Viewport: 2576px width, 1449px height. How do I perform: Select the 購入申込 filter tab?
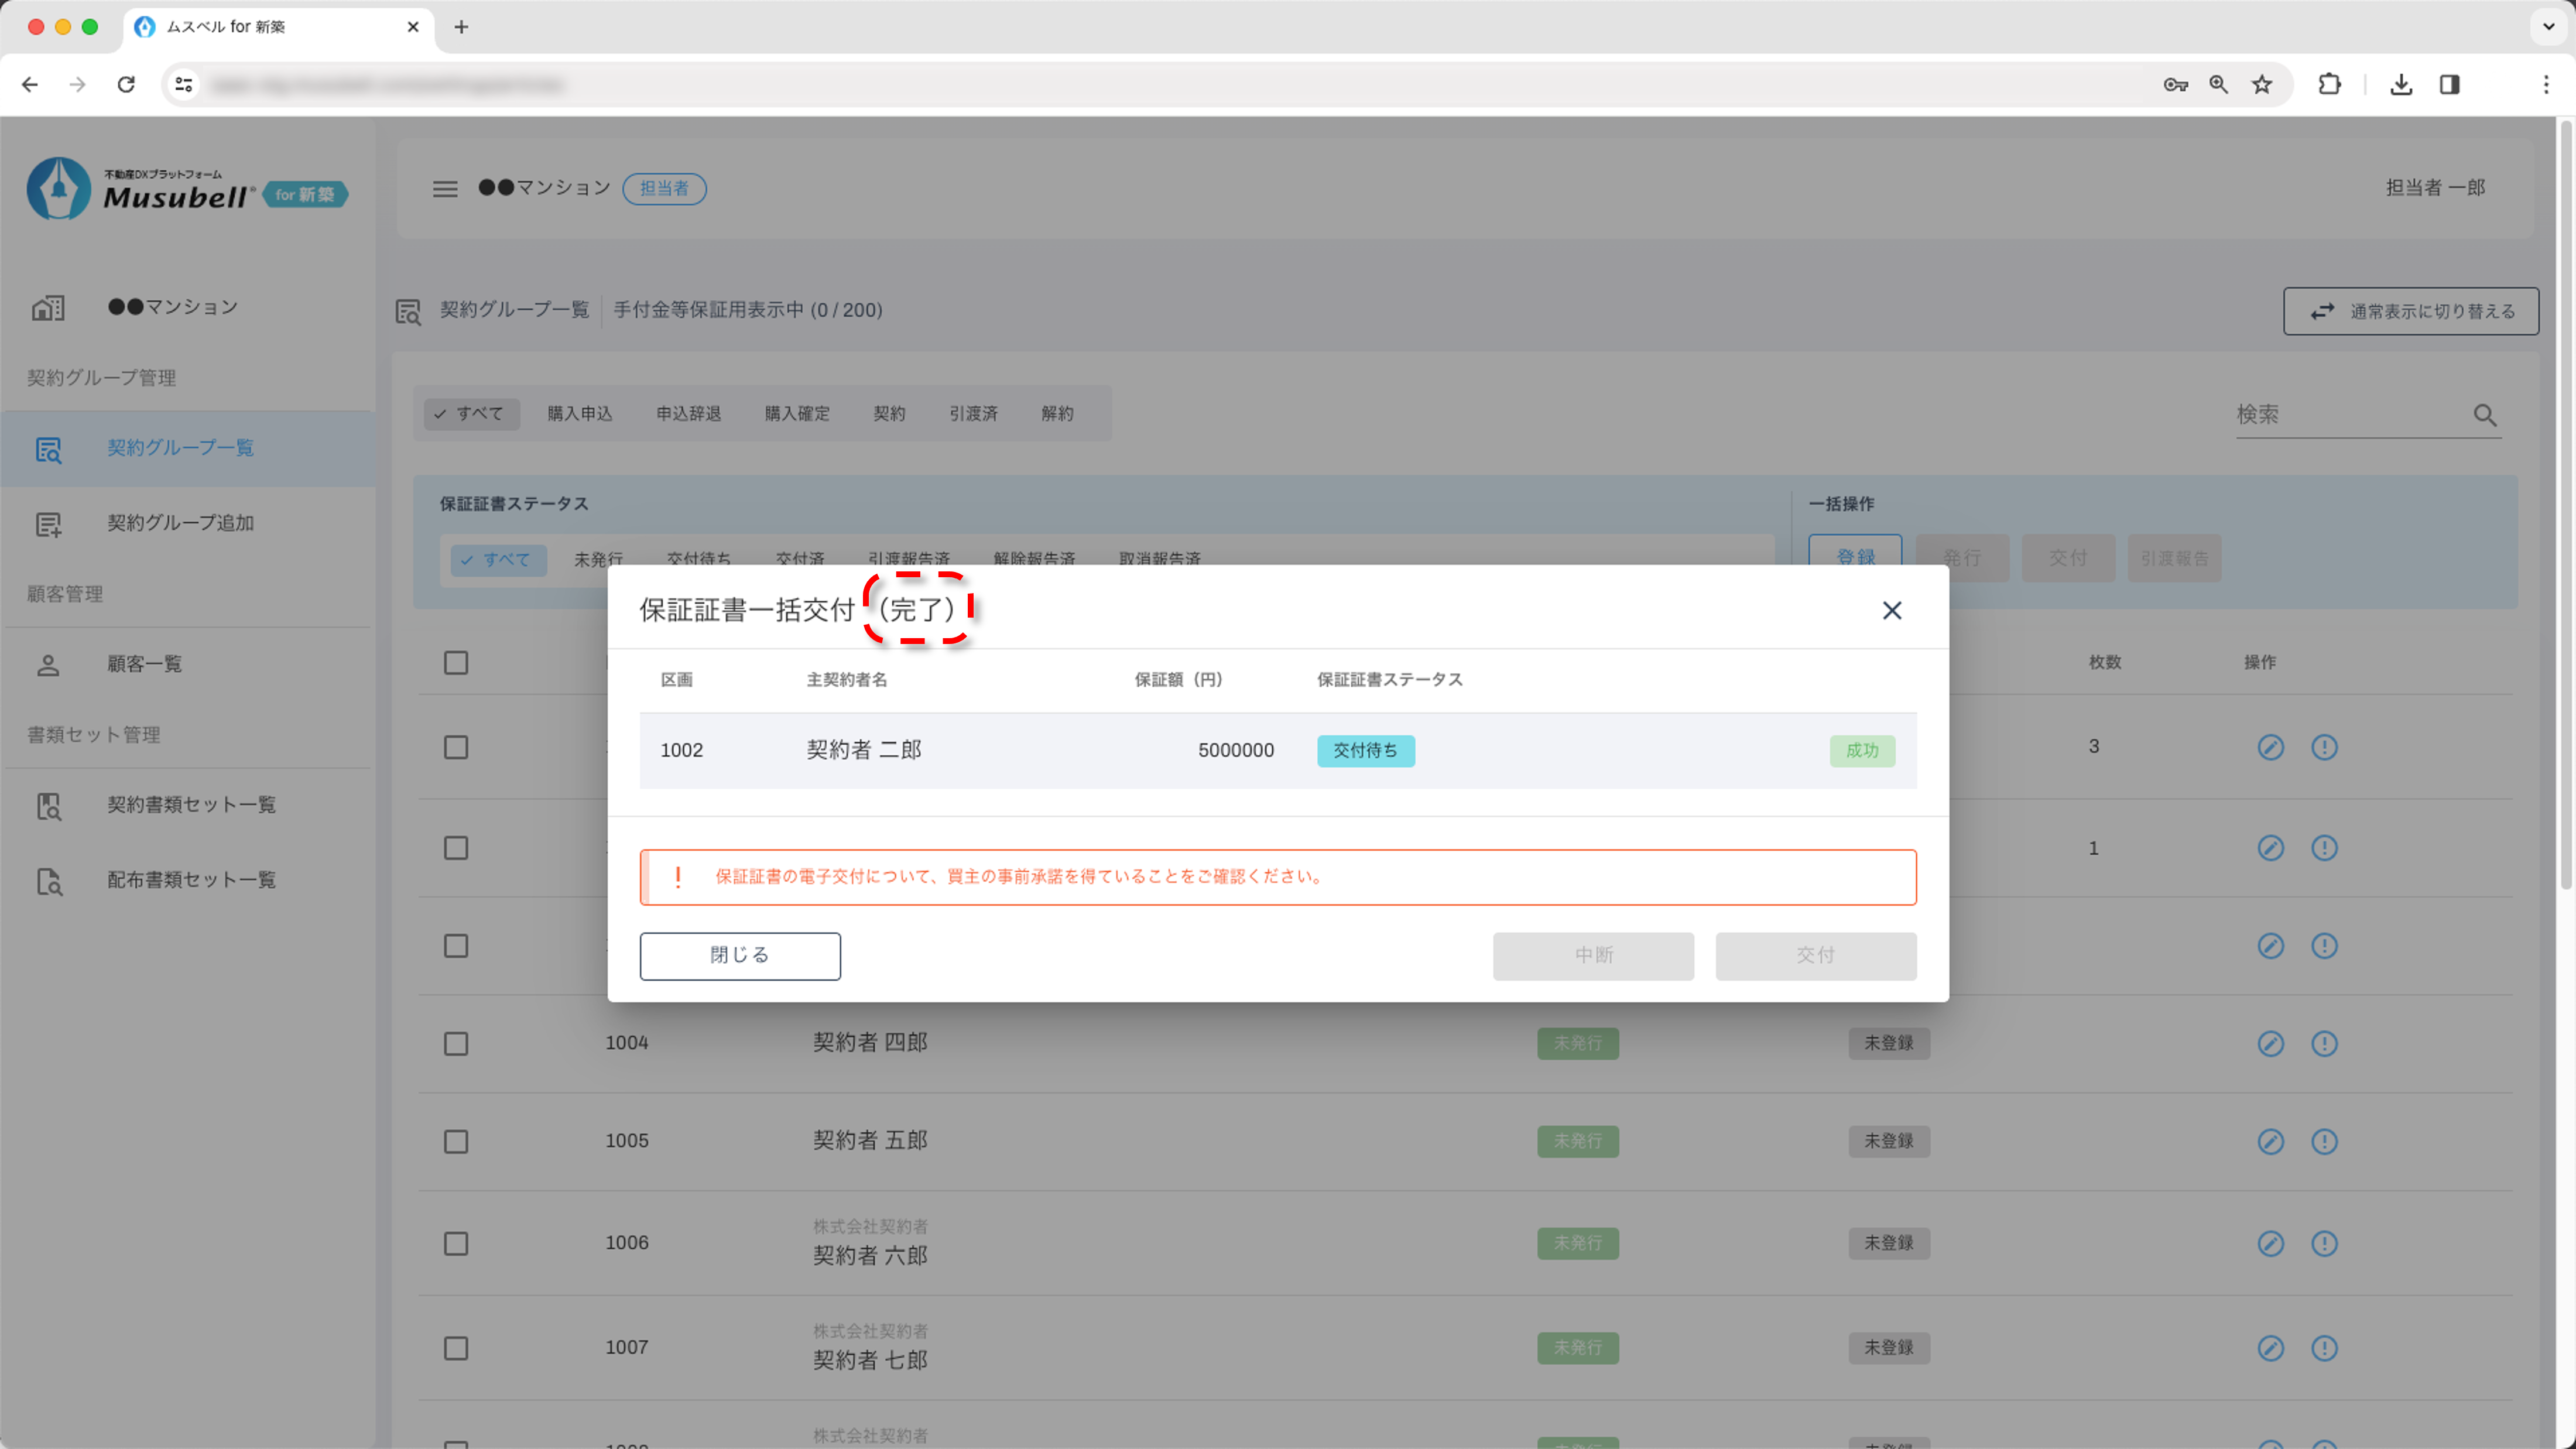click(x=579, y=413)
